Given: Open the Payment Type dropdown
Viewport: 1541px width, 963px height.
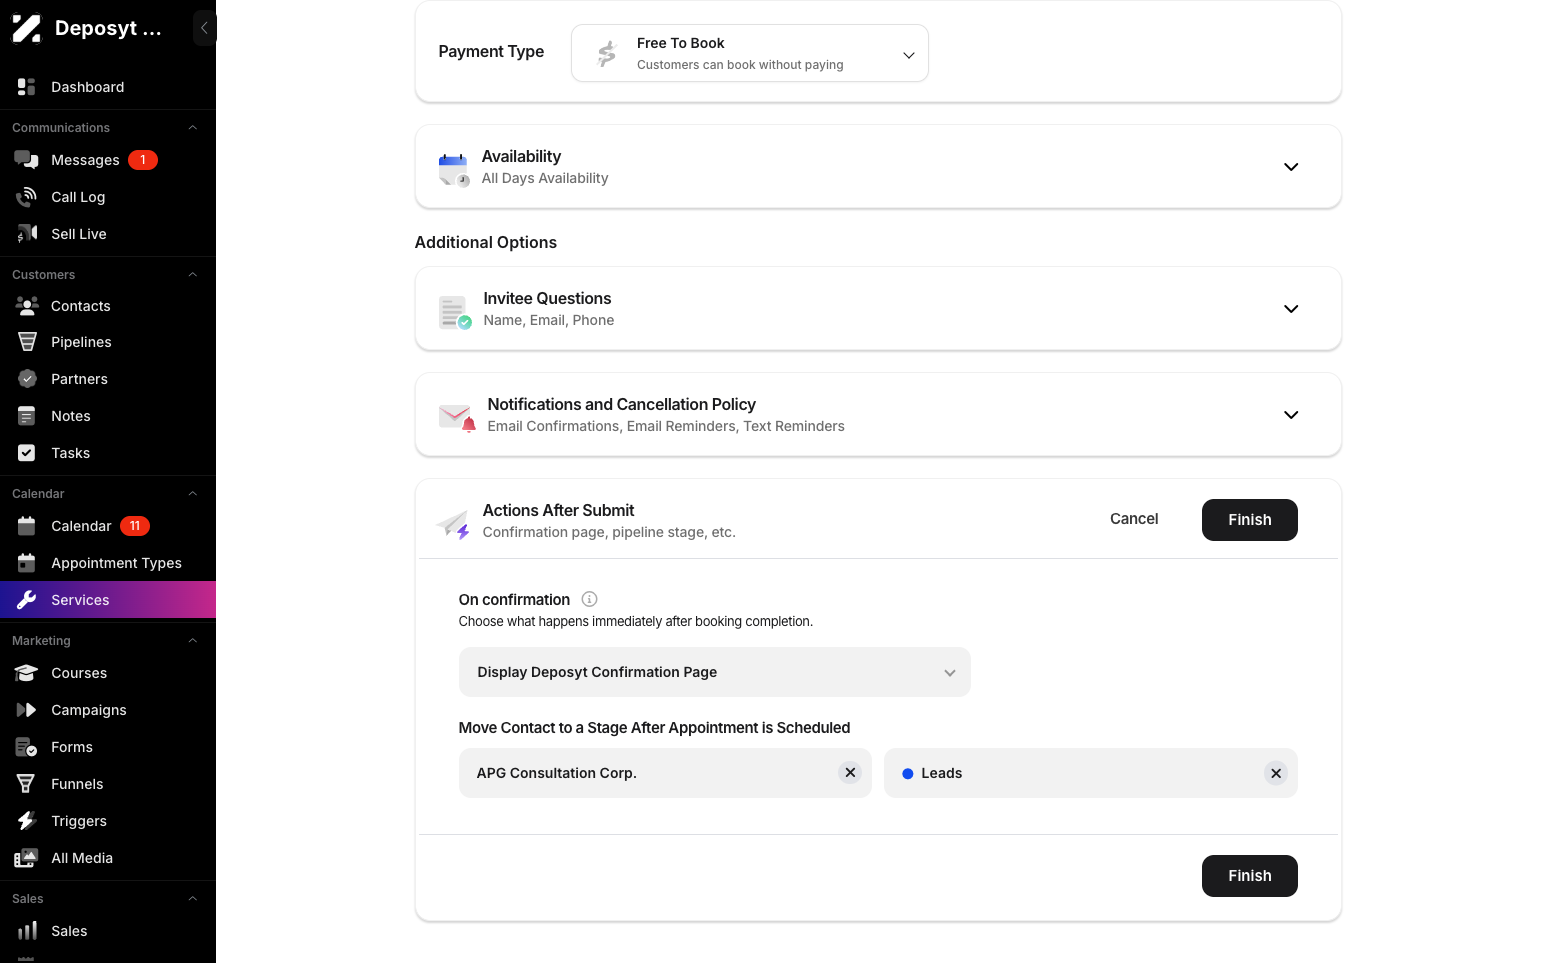Looking at the screenshot, I should pyautogui.click(x=750, y=53).
